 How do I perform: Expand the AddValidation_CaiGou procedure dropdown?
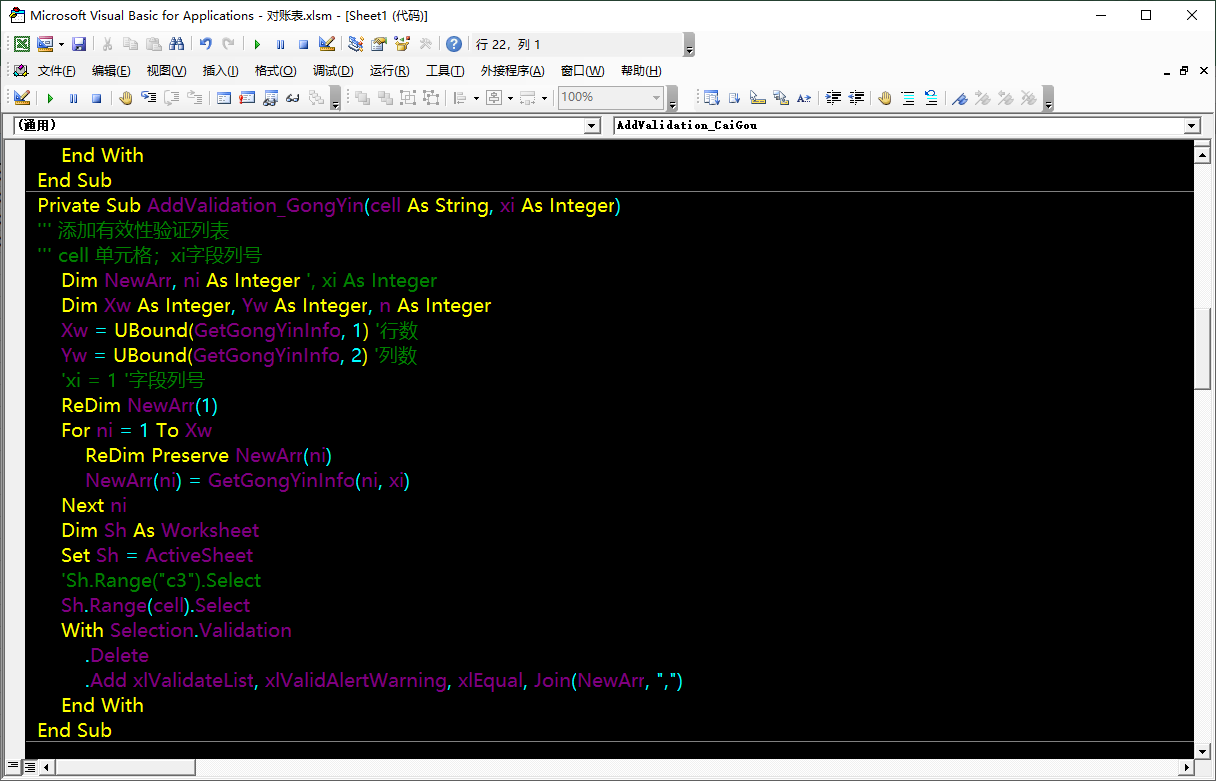[x=1191, y=126]
